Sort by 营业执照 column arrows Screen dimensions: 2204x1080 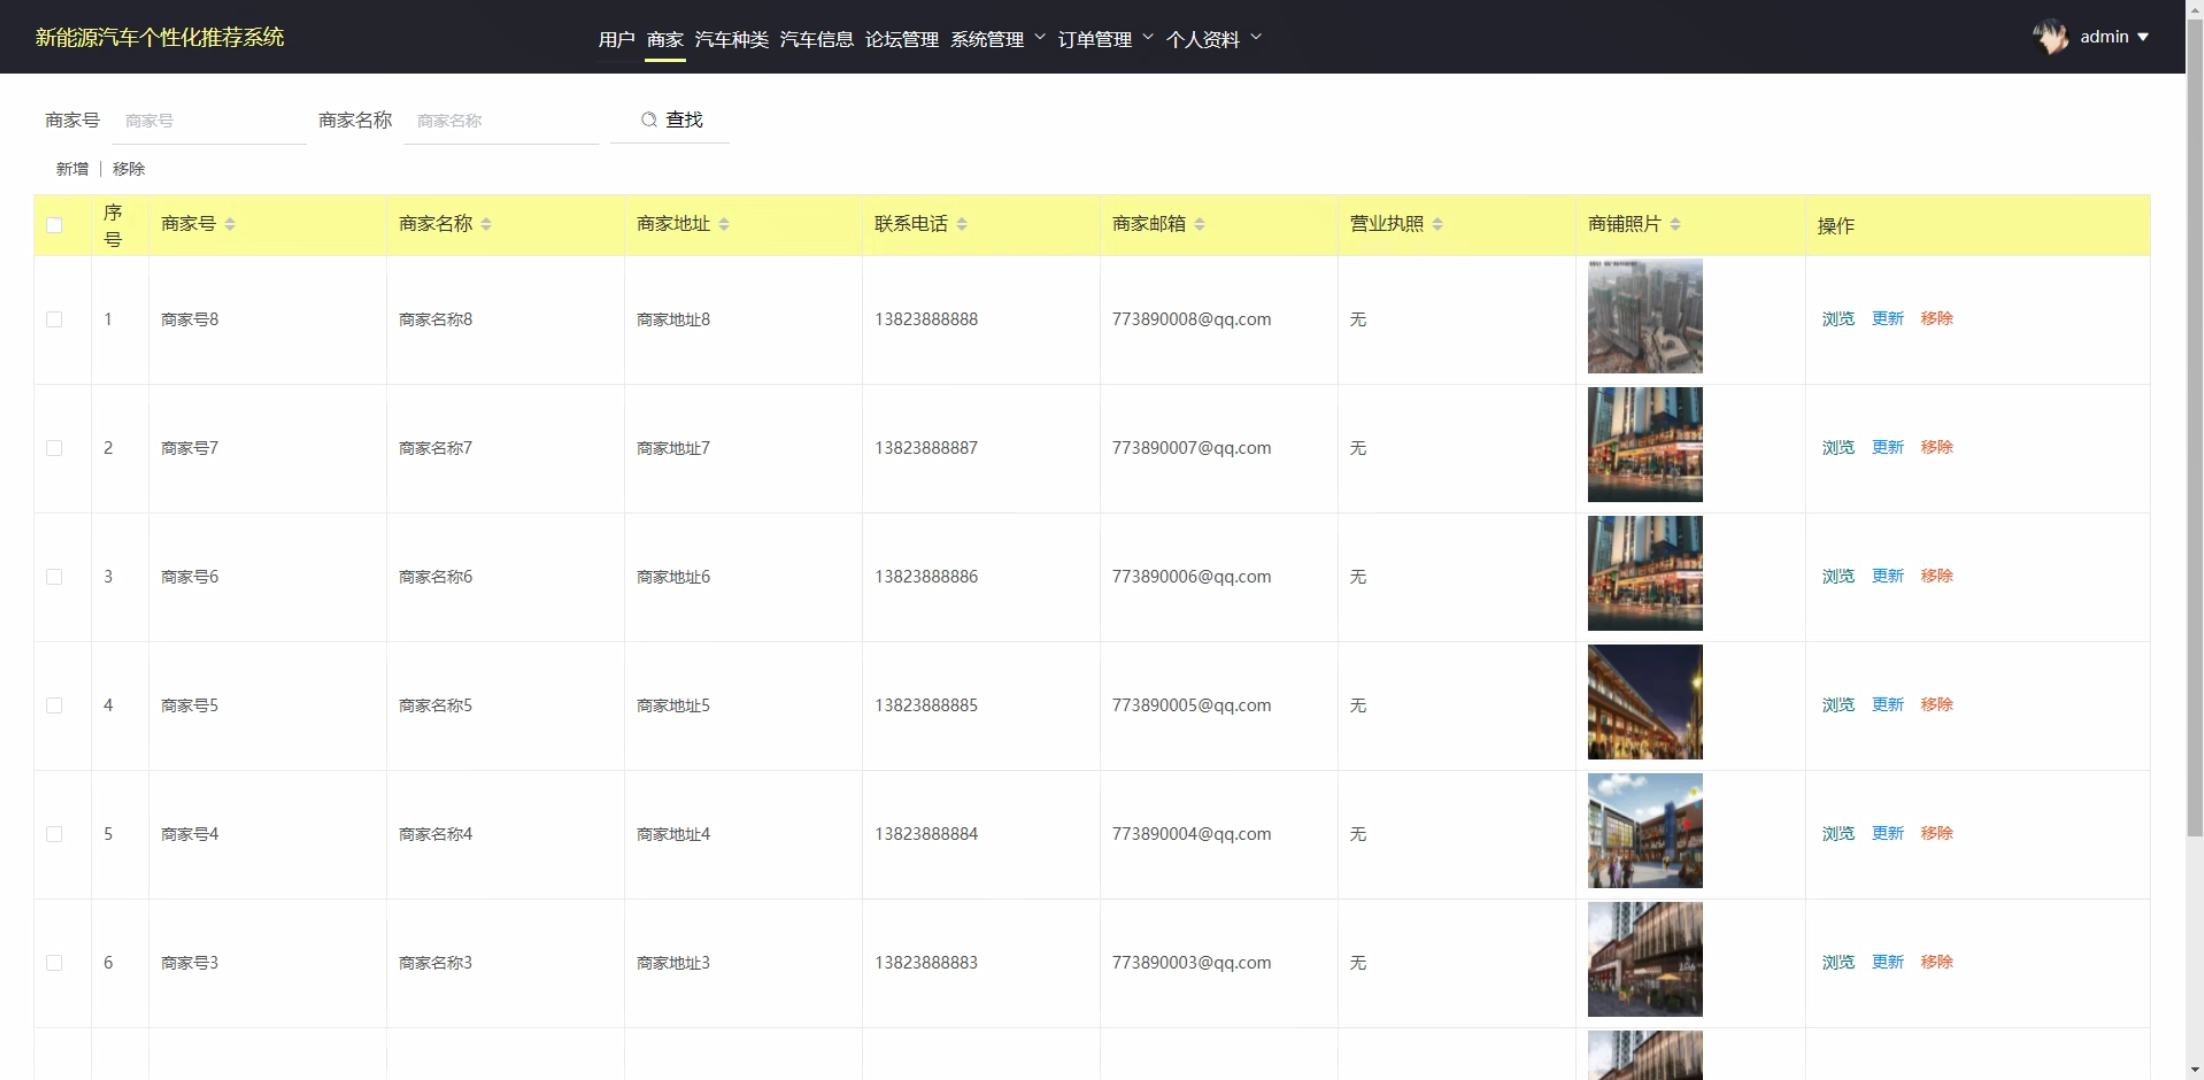[x=1438, y=224]
